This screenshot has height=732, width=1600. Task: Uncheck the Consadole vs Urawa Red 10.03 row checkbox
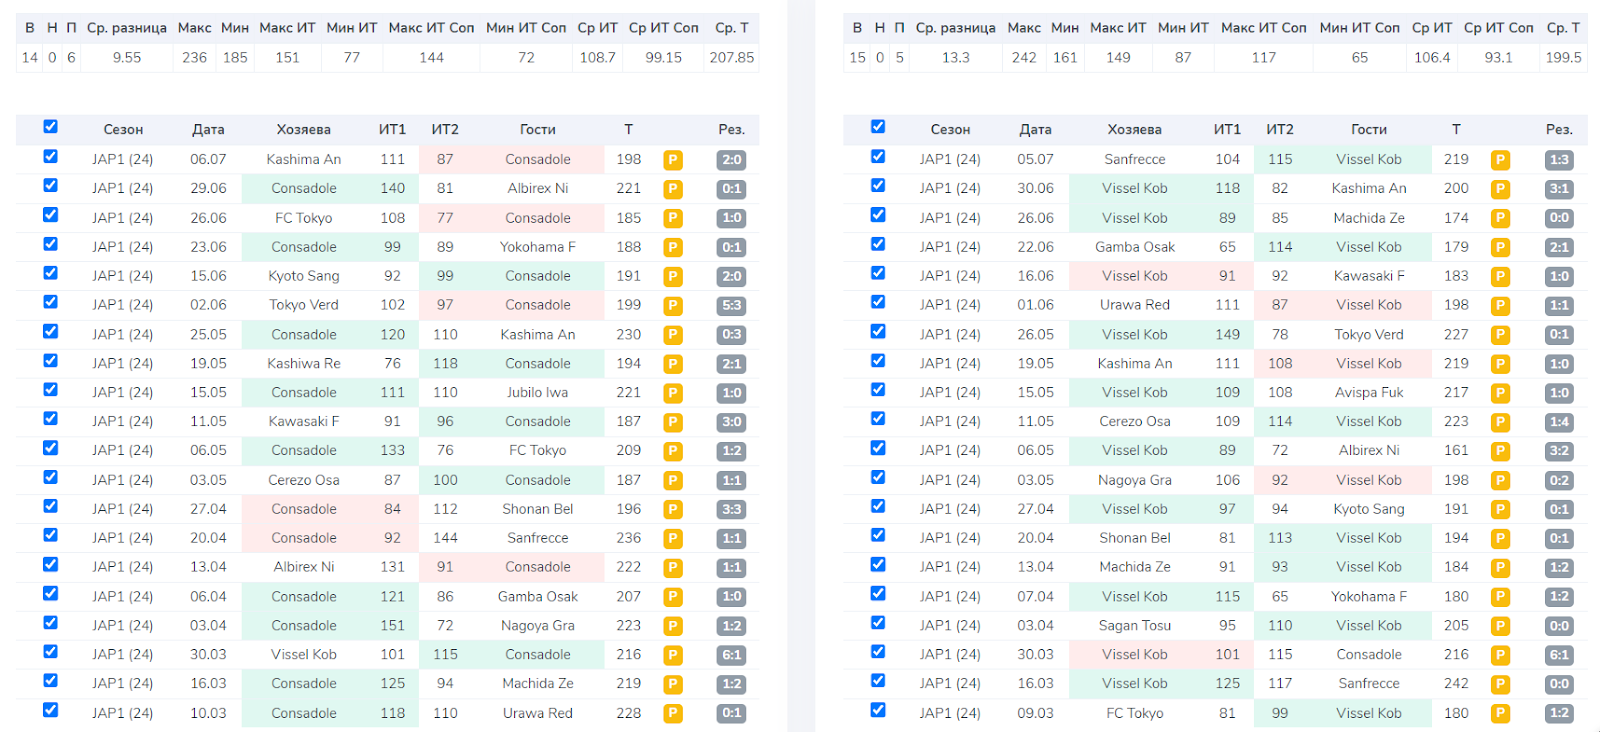coord(51,710)
